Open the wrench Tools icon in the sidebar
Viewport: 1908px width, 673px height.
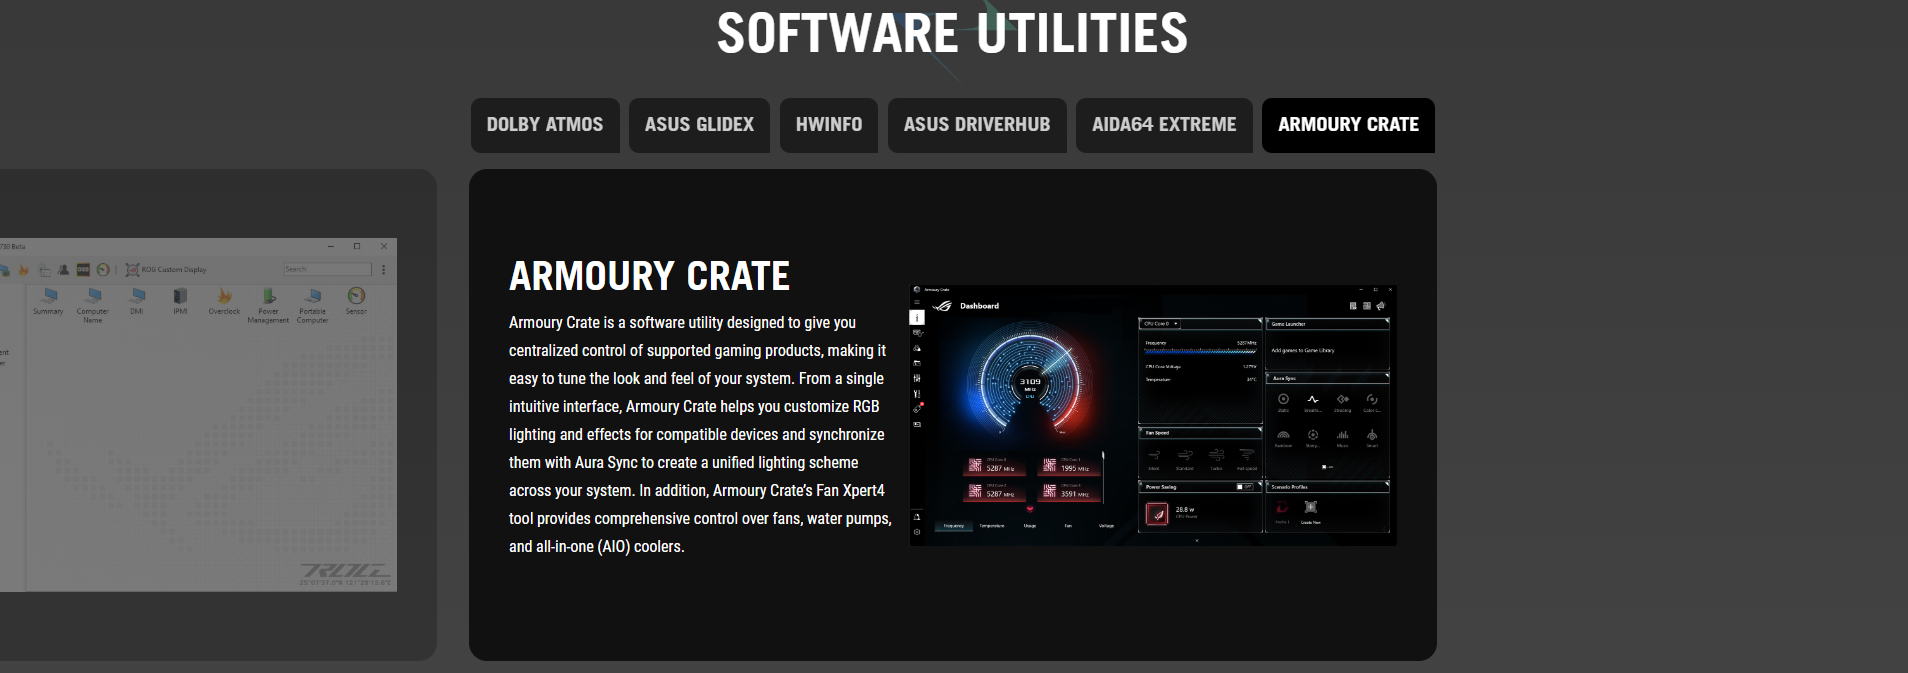[x=917, y=394]
